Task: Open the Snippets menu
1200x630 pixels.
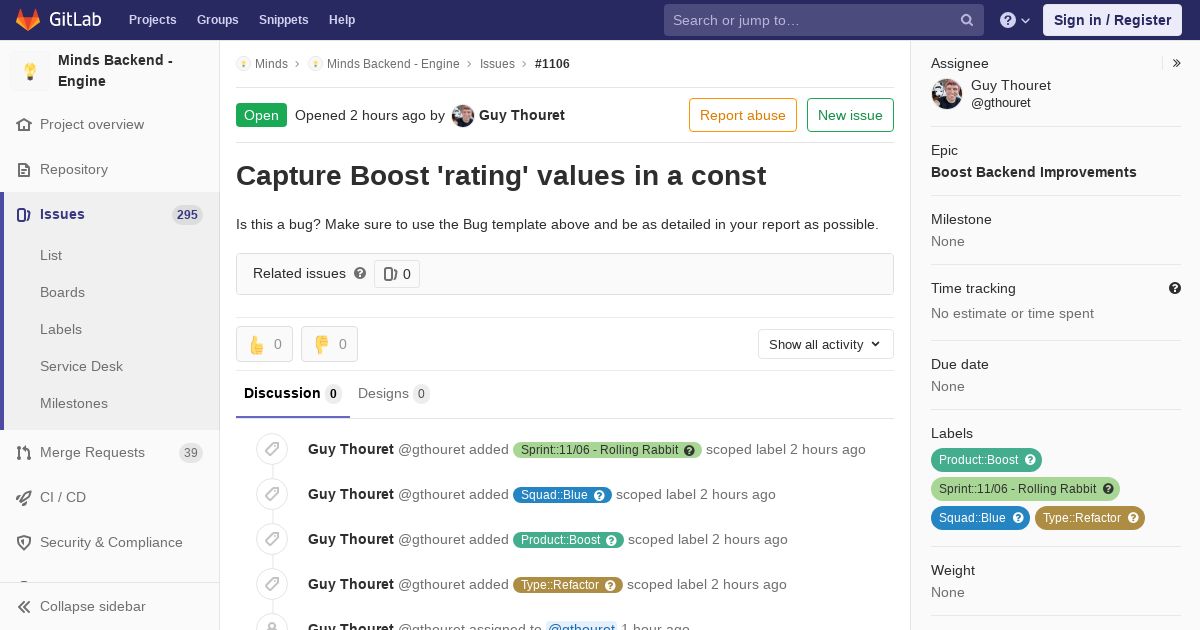Action: pyautogui.click(x=284, y=20)
